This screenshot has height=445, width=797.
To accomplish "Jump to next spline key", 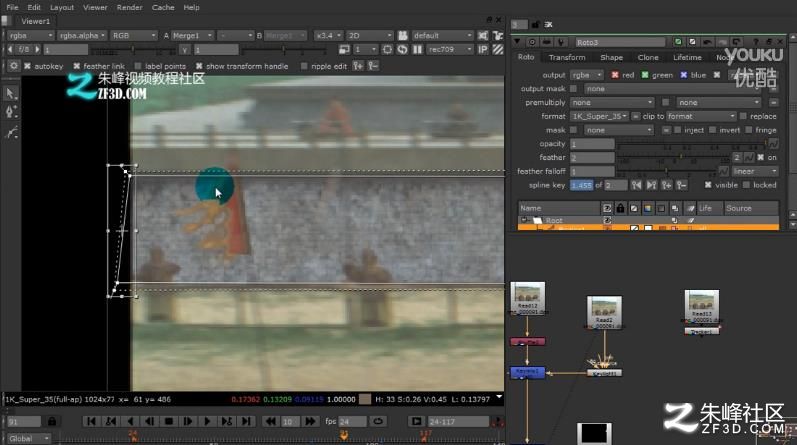I will coord(652,185).
